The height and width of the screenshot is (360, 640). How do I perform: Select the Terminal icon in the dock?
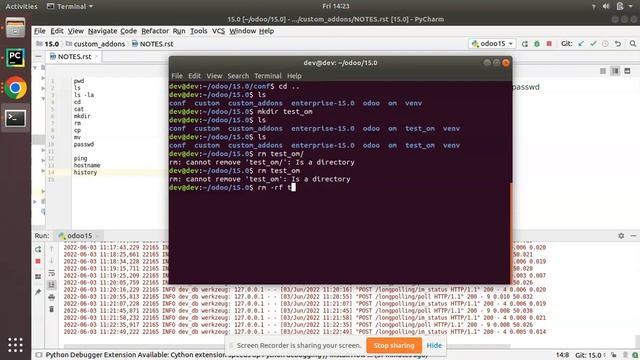15,118
